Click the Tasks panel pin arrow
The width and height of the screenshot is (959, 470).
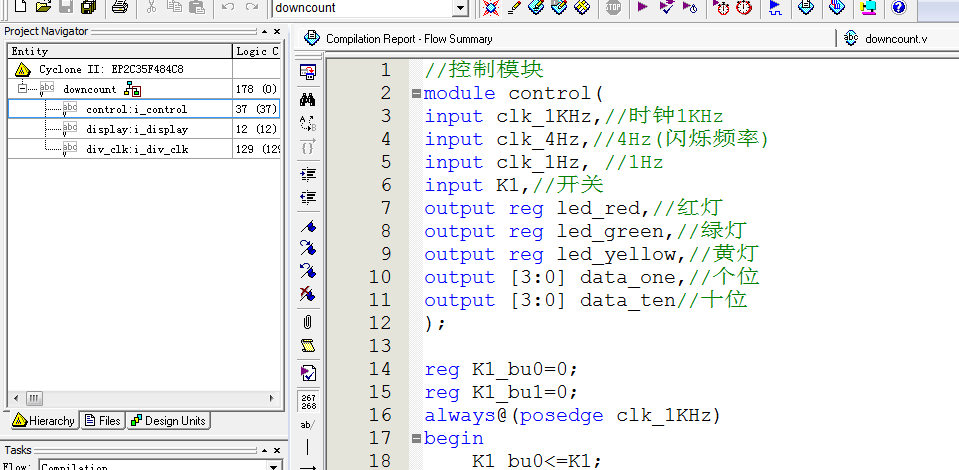[264, 450]
